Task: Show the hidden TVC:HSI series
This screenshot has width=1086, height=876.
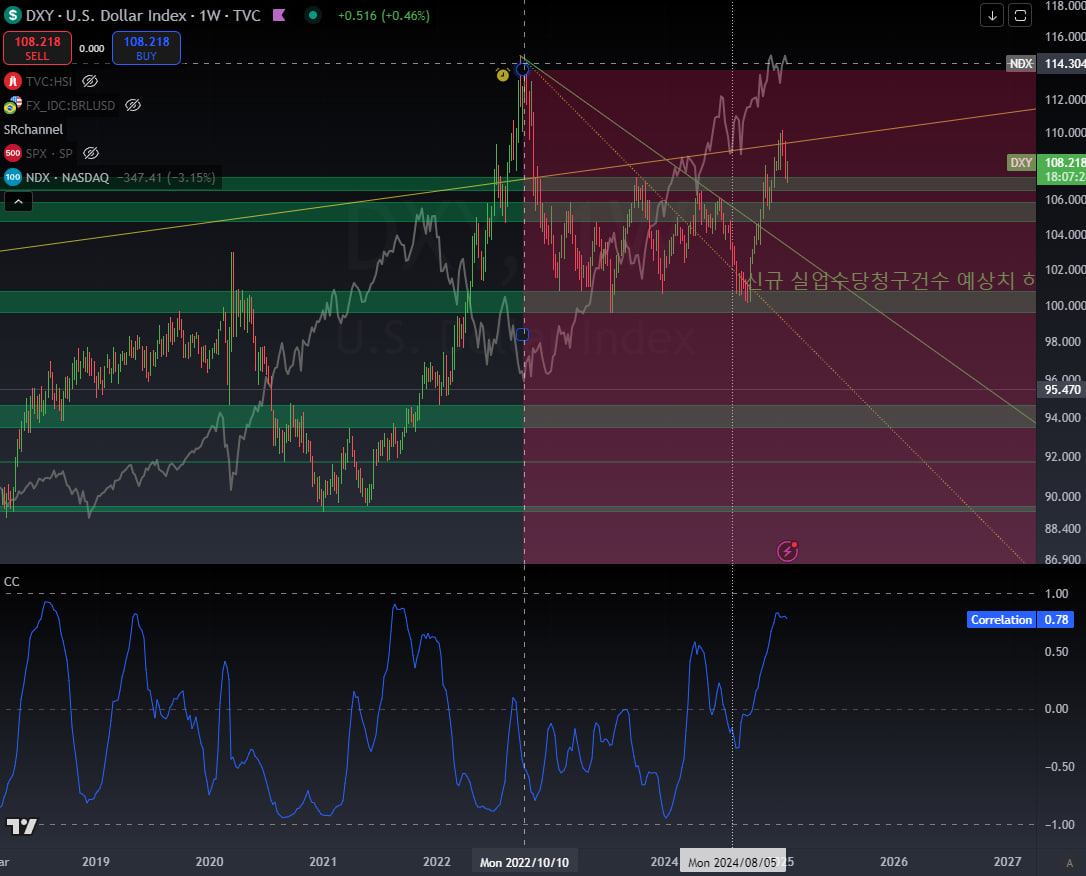Action: 90,80
